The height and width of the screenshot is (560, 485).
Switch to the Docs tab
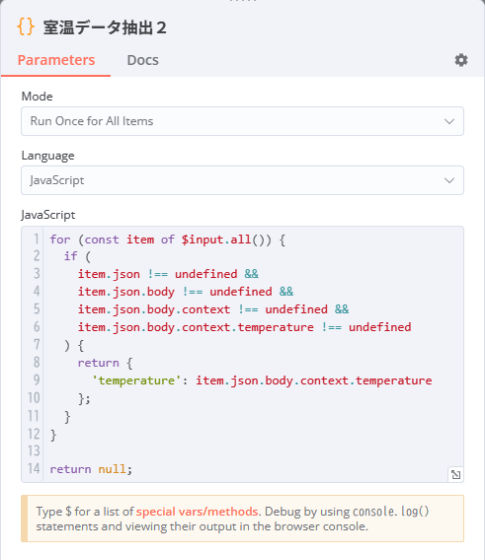pos(142,60)
